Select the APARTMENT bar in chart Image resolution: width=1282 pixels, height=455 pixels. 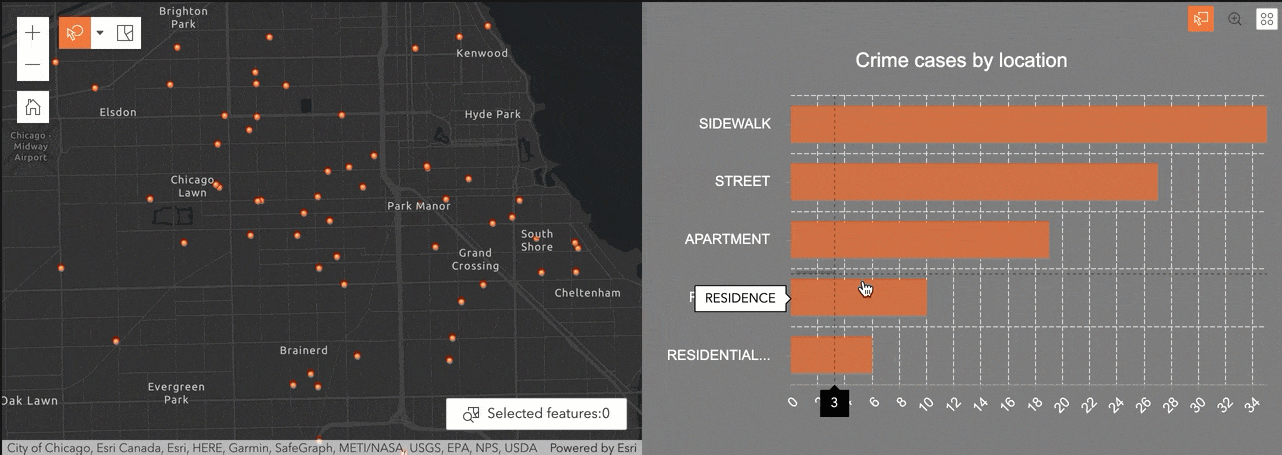tap(920, 240)
